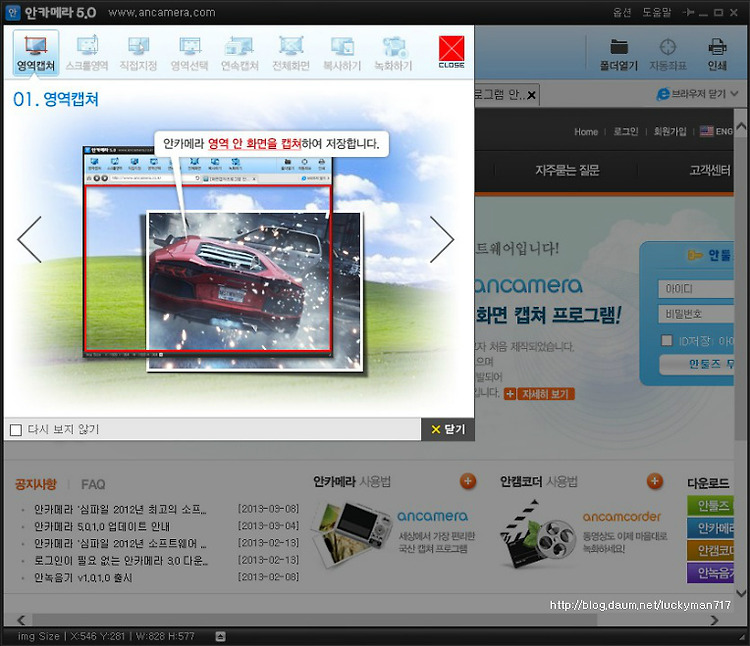
Task: Click the purple 안녹음기 download button
Action: tap(710, 572)
